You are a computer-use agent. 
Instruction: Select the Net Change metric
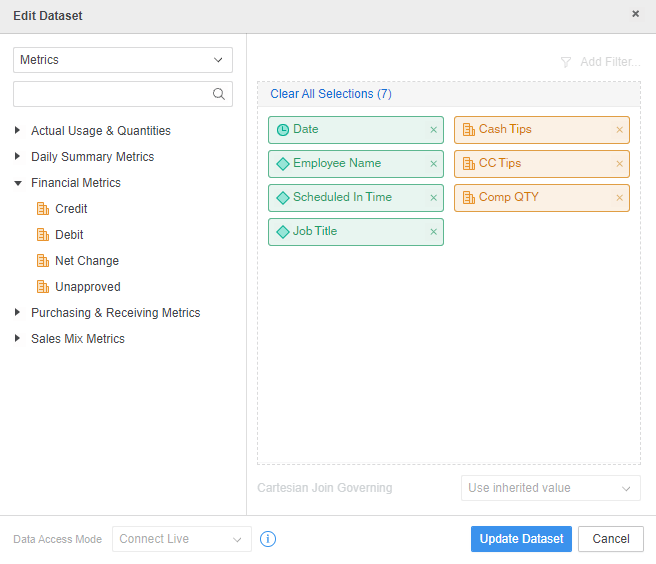[87, 261]
